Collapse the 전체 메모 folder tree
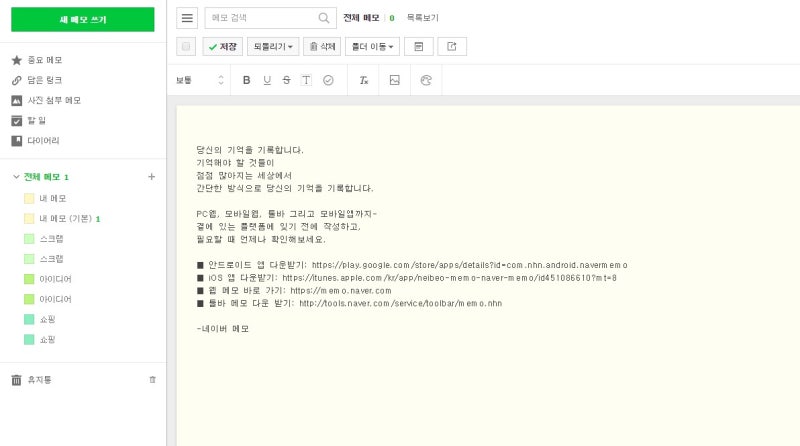 [16, 177]
